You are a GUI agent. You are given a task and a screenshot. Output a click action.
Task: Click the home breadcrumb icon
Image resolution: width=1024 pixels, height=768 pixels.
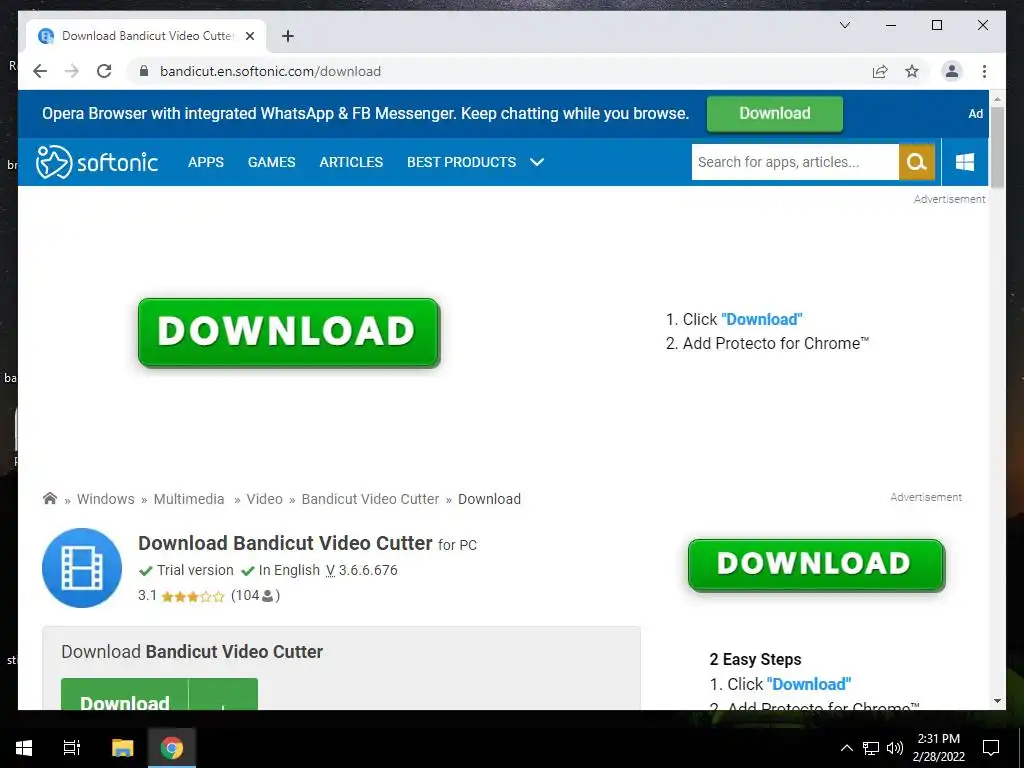tap(50, 498)
